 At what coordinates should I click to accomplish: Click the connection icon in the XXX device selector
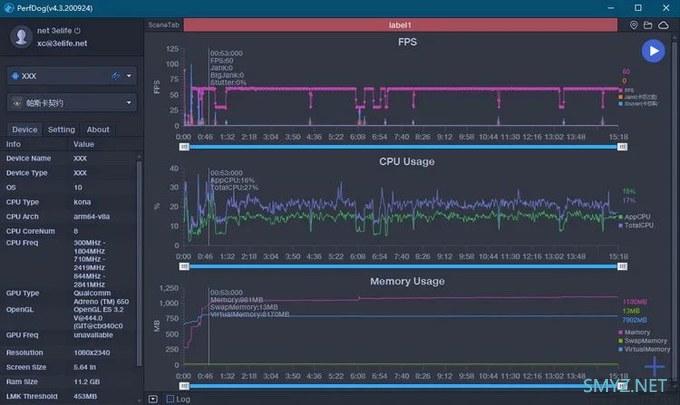click(x=115, y=76)
